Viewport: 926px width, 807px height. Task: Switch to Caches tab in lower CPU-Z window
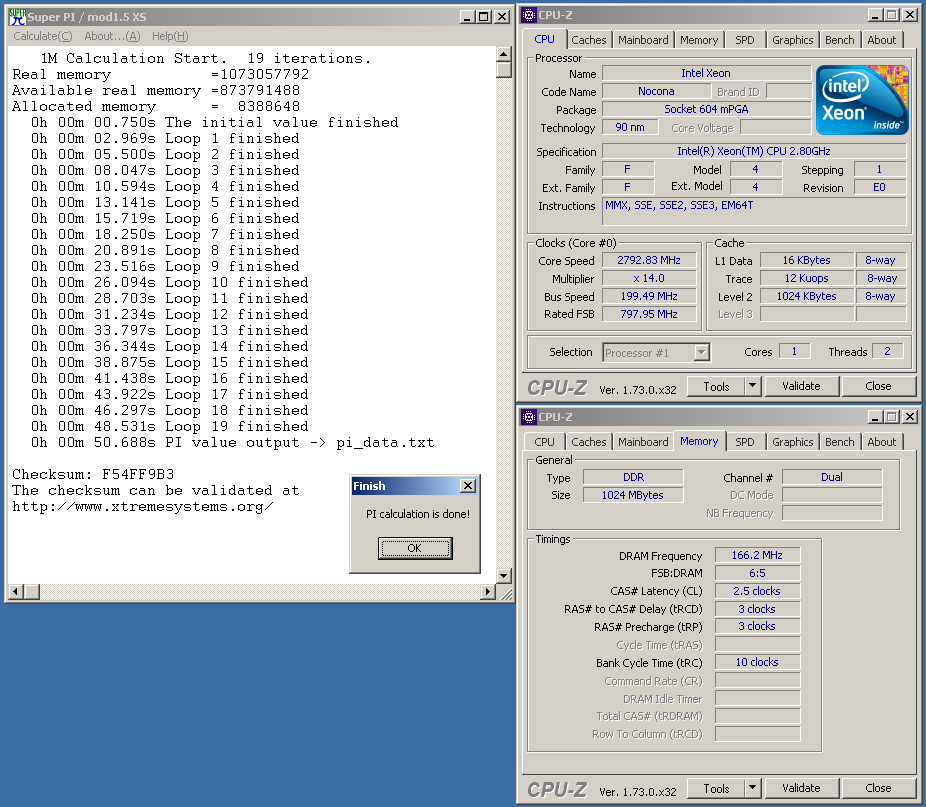[x=589, y=442]
